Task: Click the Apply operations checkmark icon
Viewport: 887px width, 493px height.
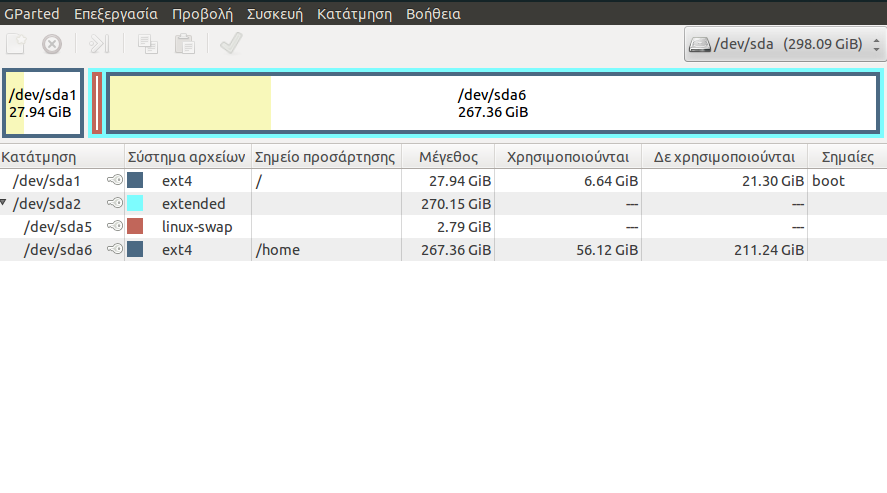Action: pyautogui.click(x=231, y=44)
